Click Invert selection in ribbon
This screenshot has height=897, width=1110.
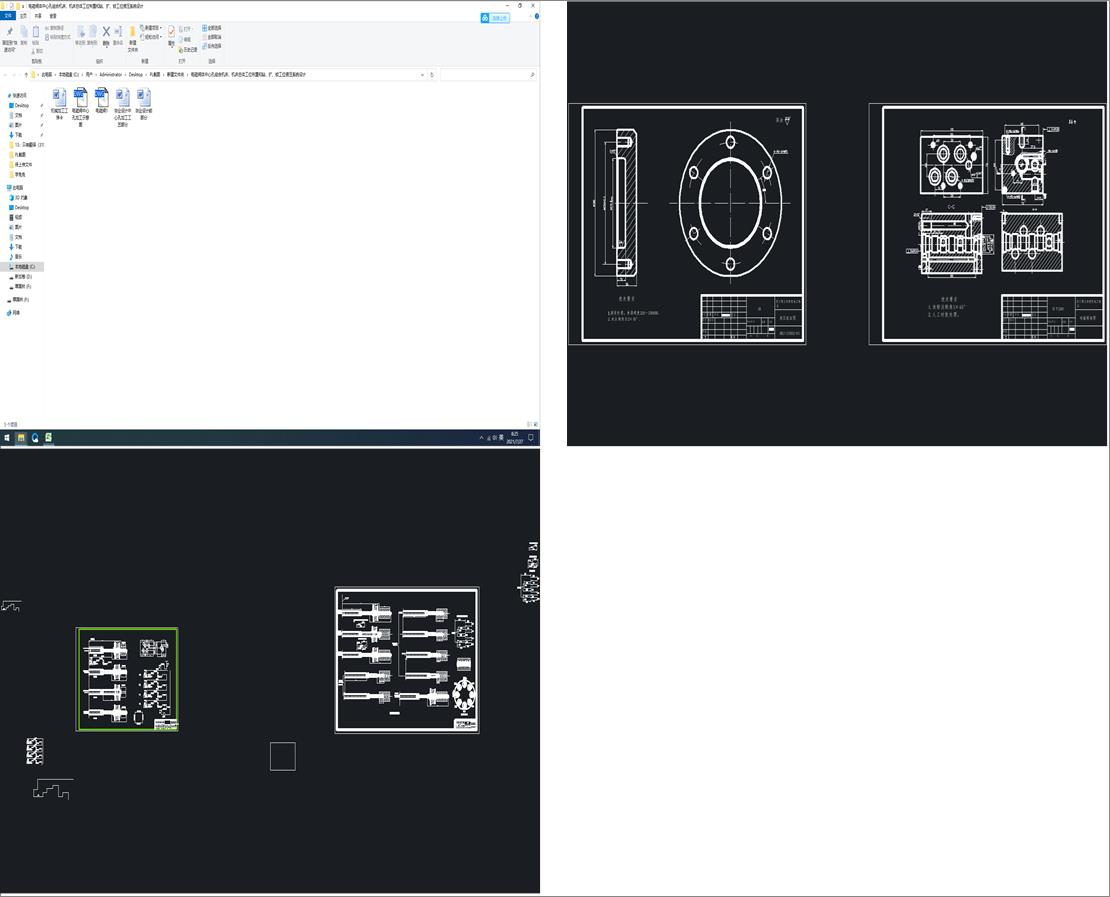[212, 46]
